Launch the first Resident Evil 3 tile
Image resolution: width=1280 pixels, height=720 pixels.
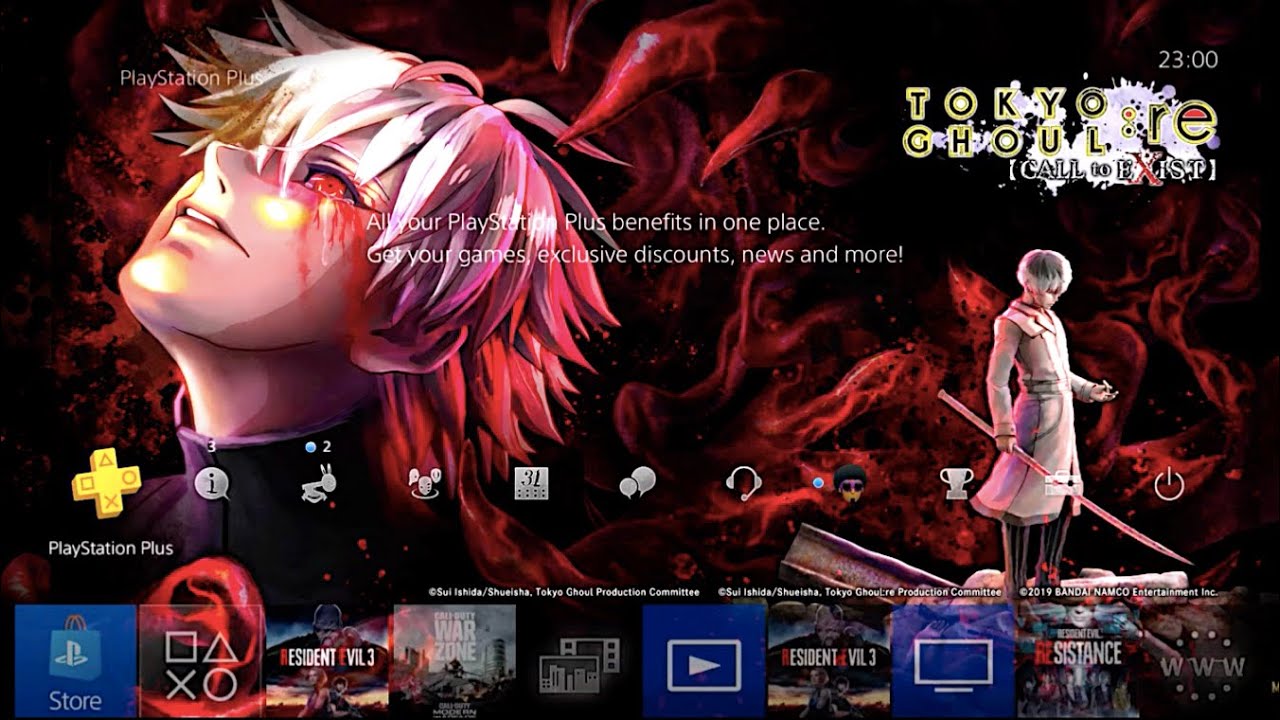click(x=327, y=662)
